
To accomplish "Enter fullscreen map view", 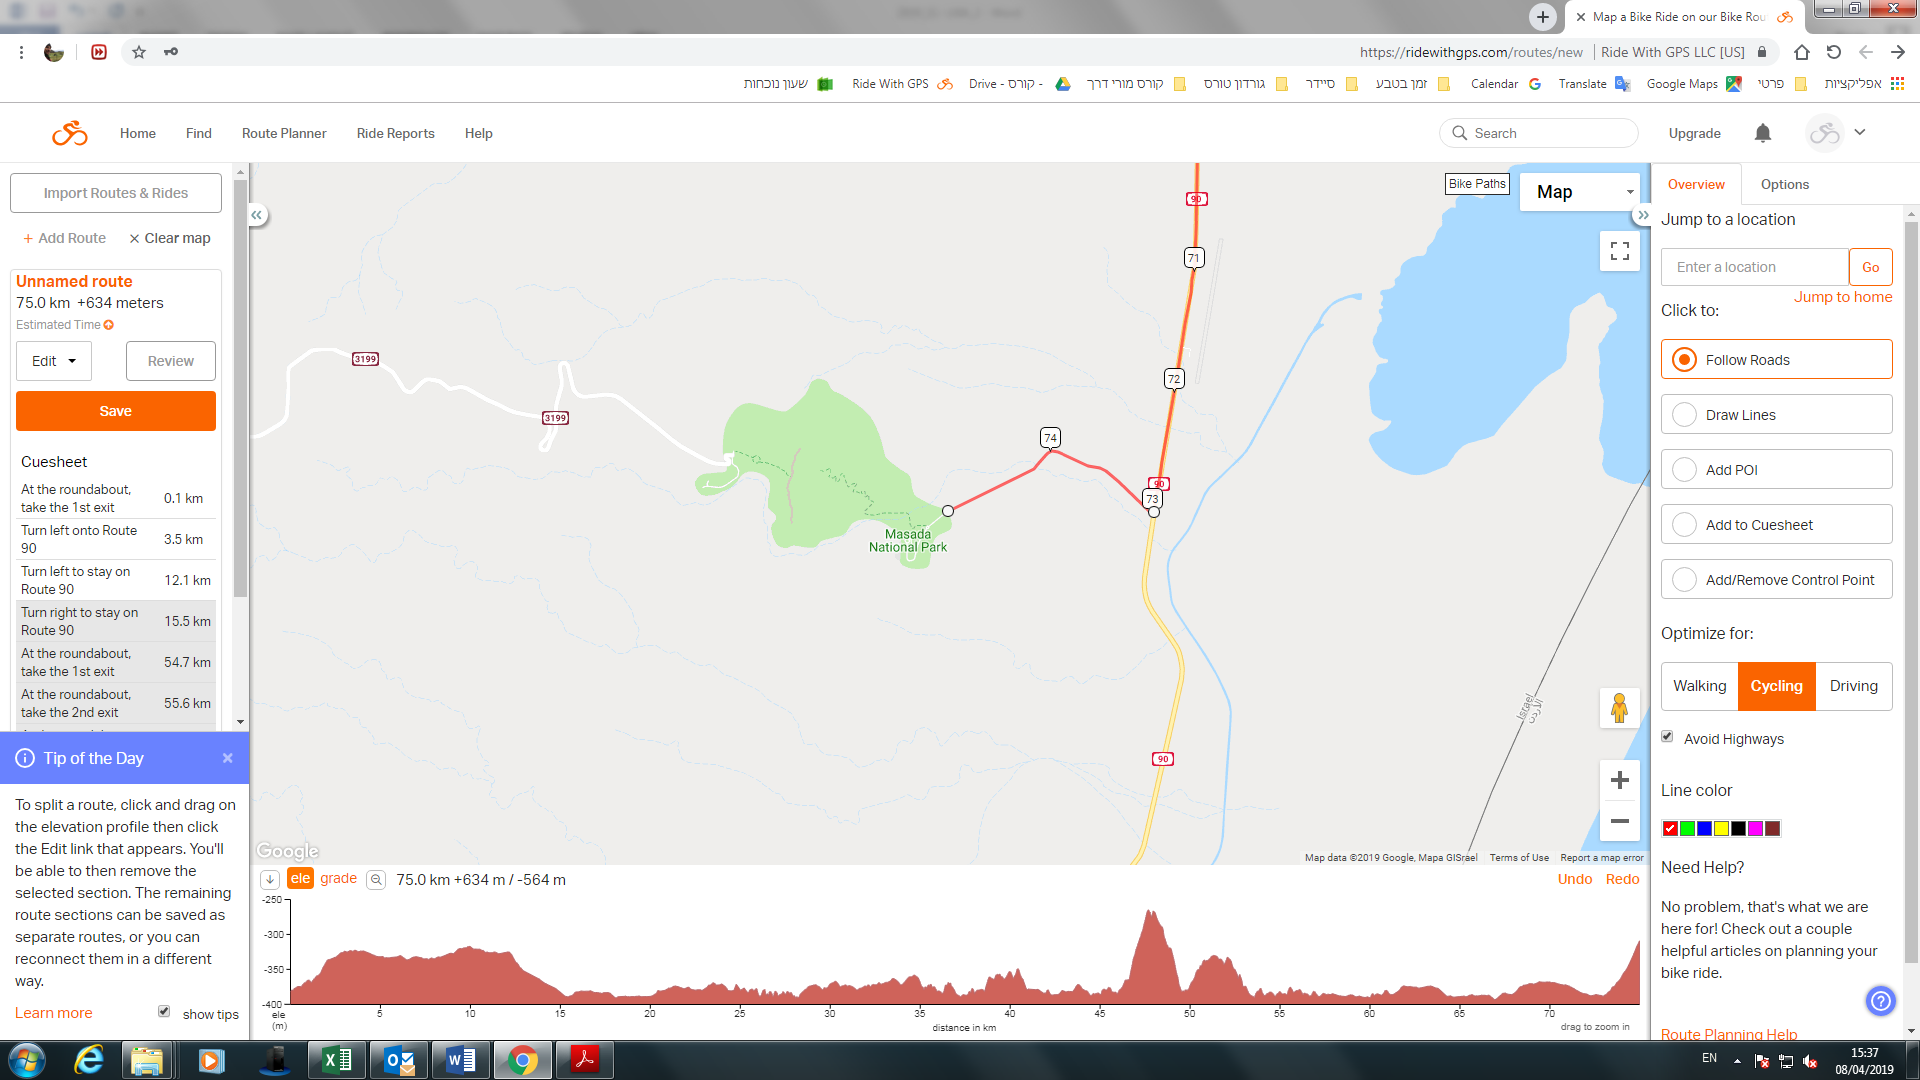I will (1620, 251).
